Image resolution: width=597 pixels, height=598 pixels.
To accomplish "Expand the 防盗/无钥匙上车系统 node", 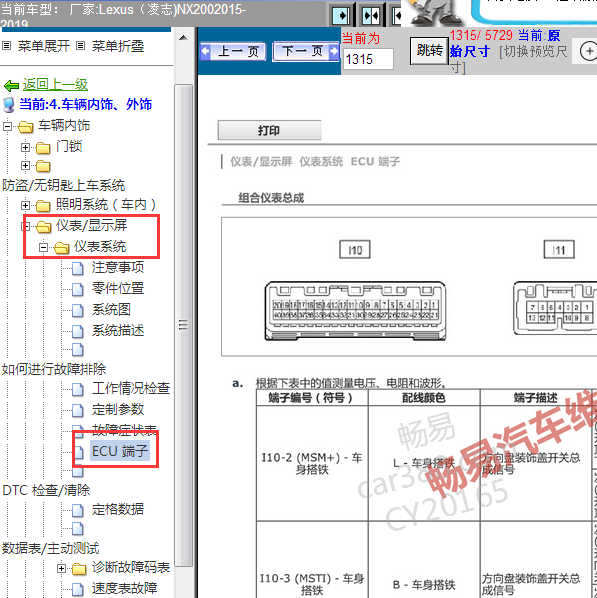I will pos(25,166).
